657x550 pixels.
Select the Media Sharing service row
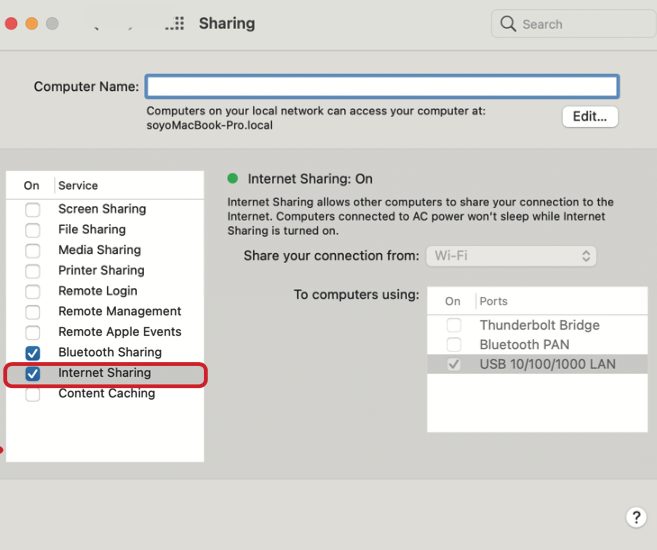click(x=105, y=250)
